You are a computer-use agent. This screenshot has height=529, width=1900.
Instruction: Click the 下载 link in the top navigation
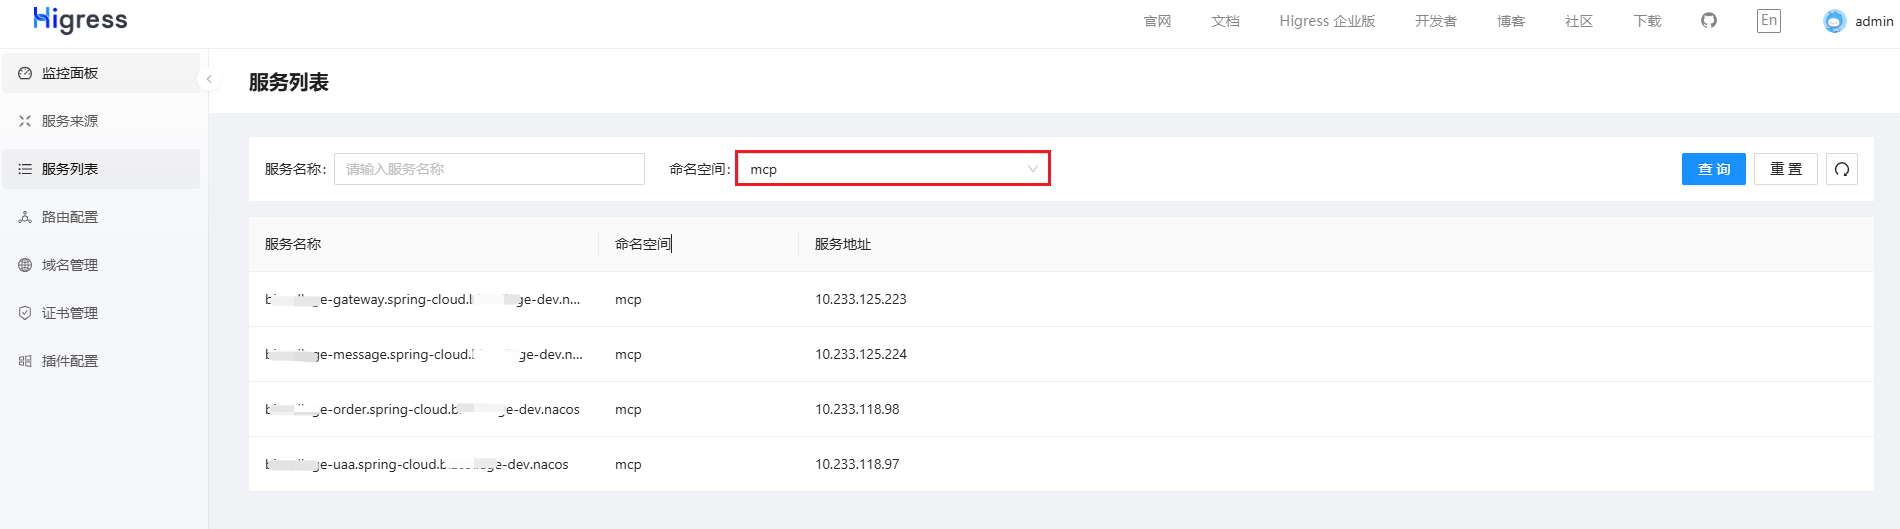[1647, 21]
